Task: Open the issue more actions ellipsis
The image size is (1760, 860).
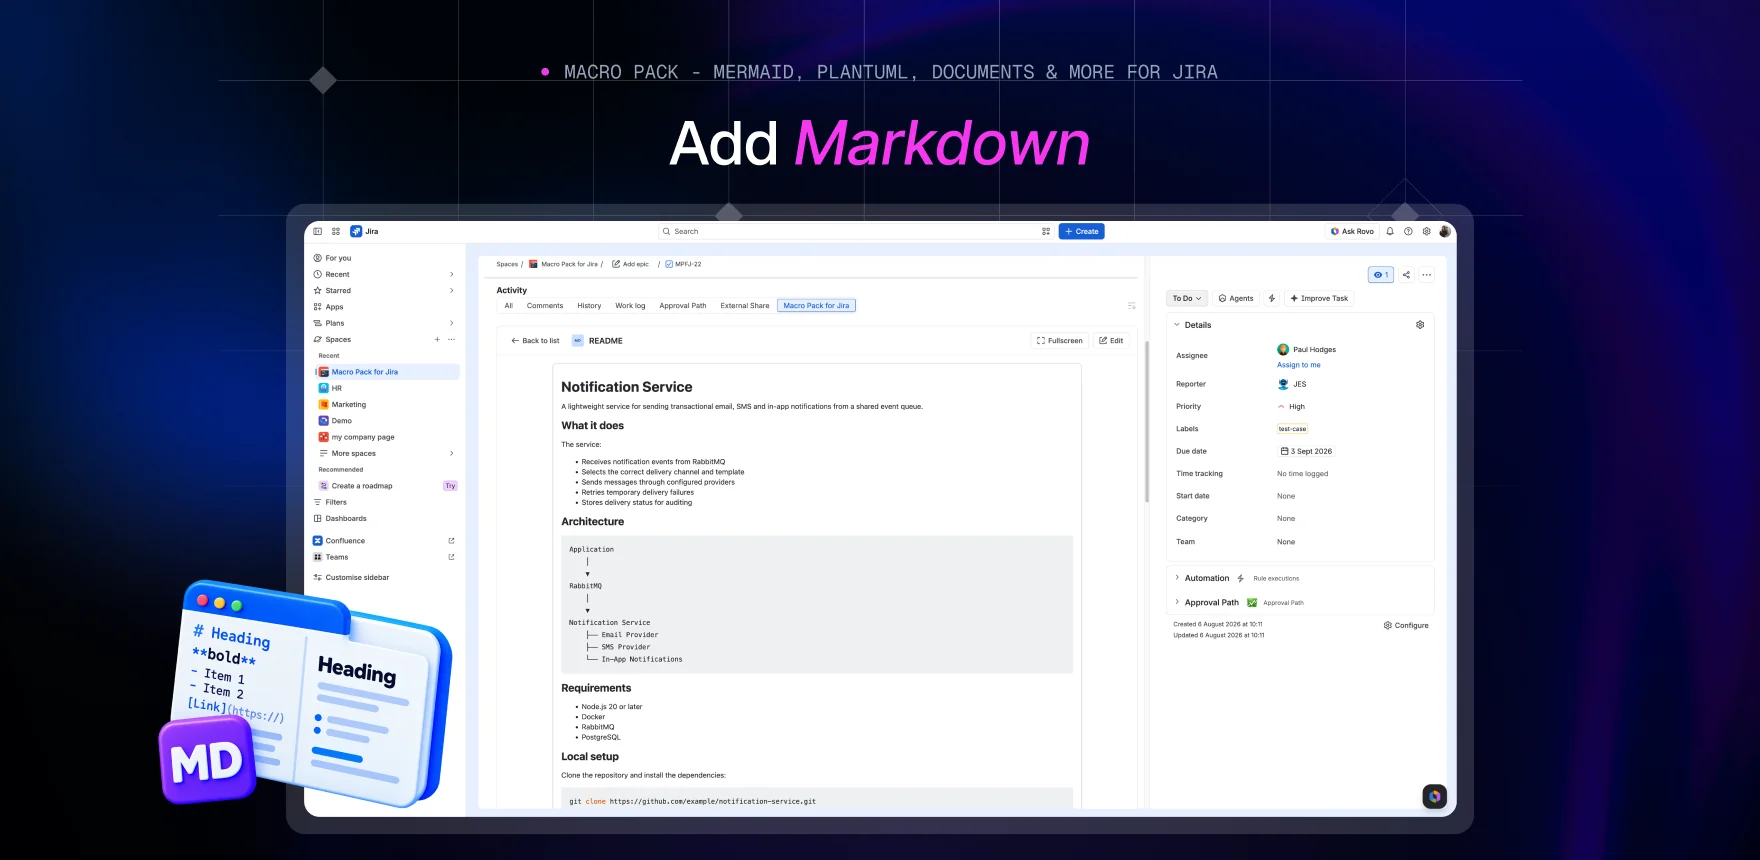Action: point(1427,275)
